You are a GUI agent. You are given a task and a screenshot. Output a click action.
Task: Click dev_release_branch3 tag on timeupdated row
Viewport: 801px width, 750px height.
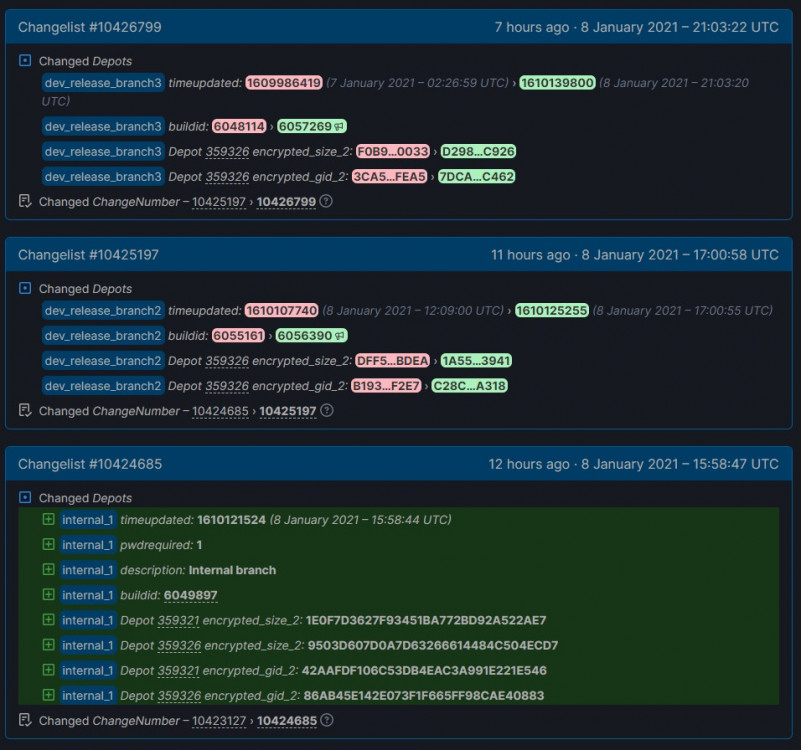click(103, 83)
